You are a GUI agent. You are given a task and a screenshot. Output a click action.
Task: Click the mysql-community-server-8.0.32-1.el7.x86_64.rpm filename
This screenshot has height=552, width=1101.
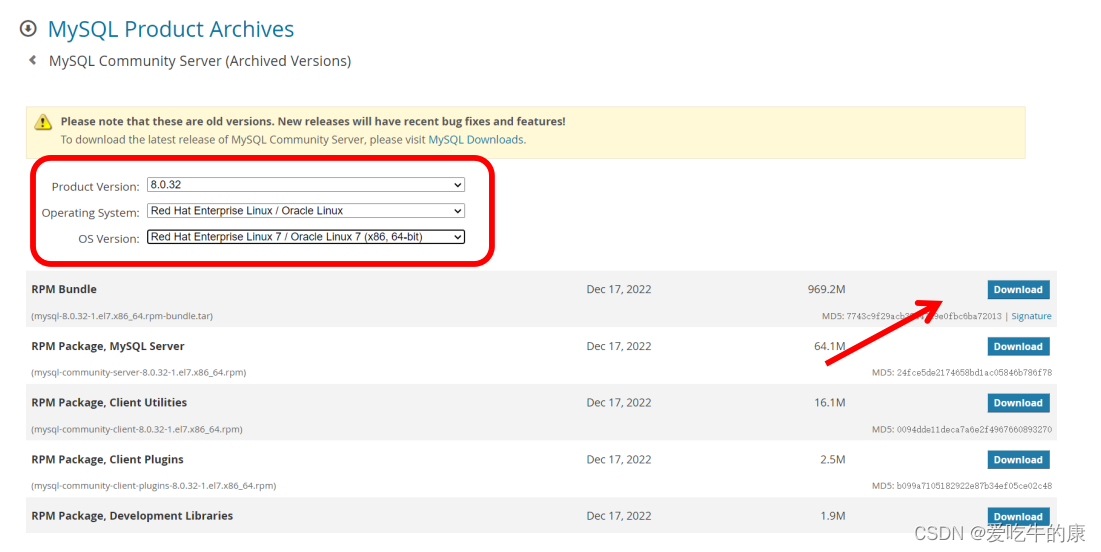[138, 372]
